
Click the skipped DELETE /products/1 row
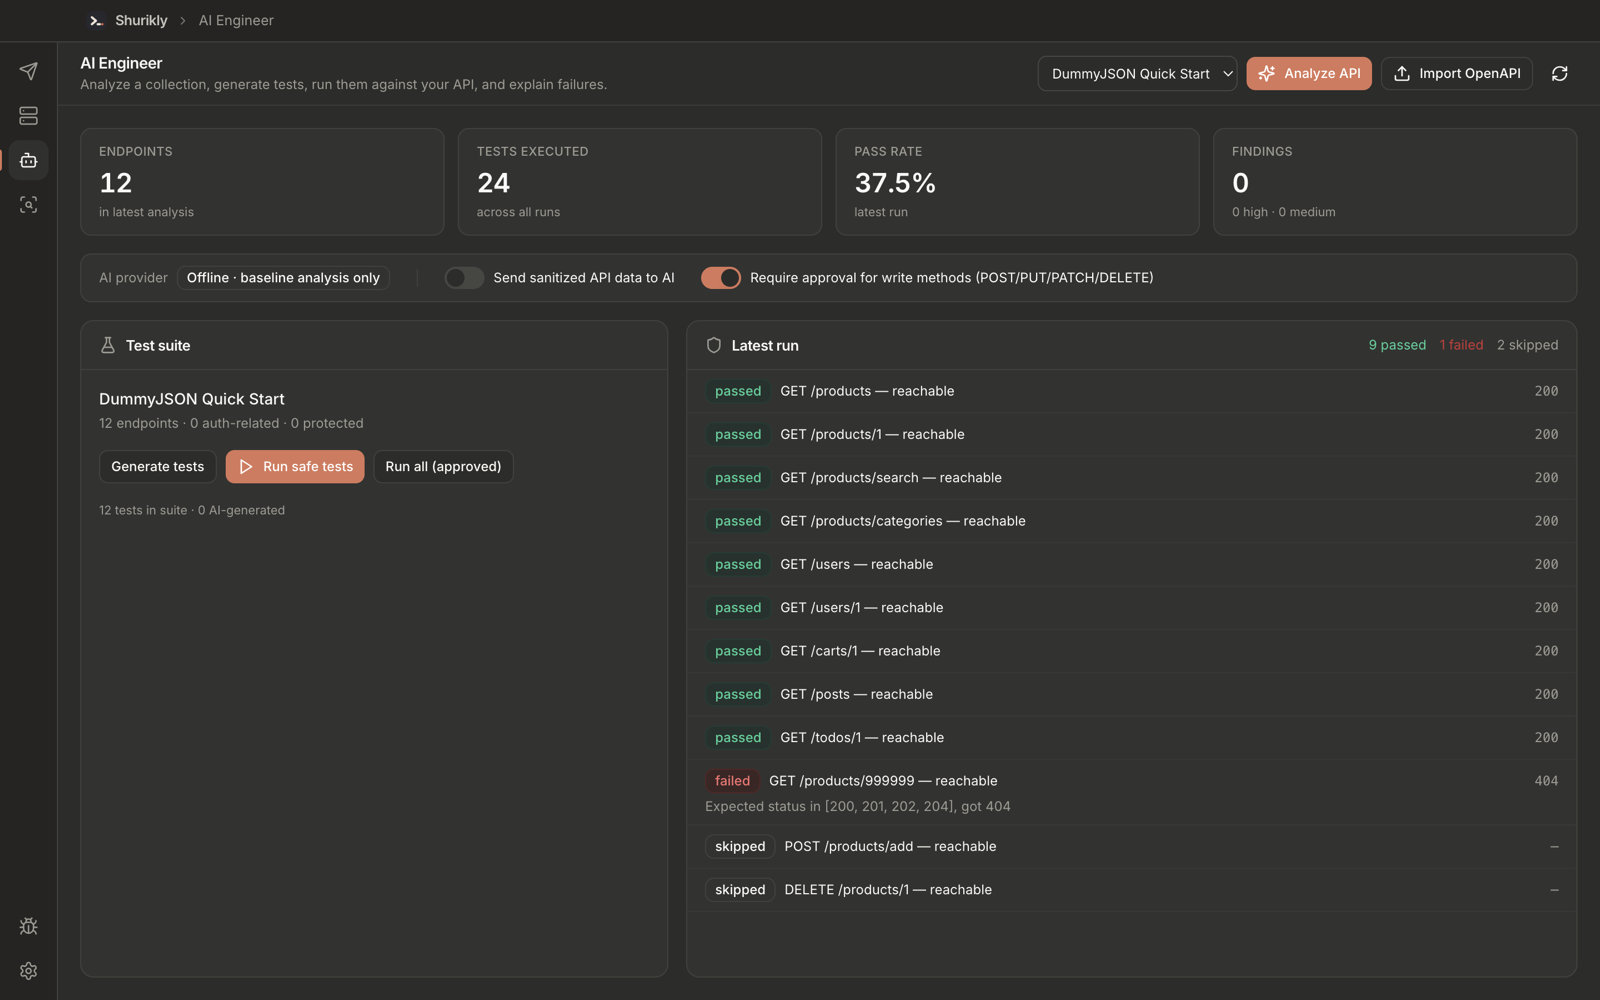pyautogui.click(x=1131, y=890)
